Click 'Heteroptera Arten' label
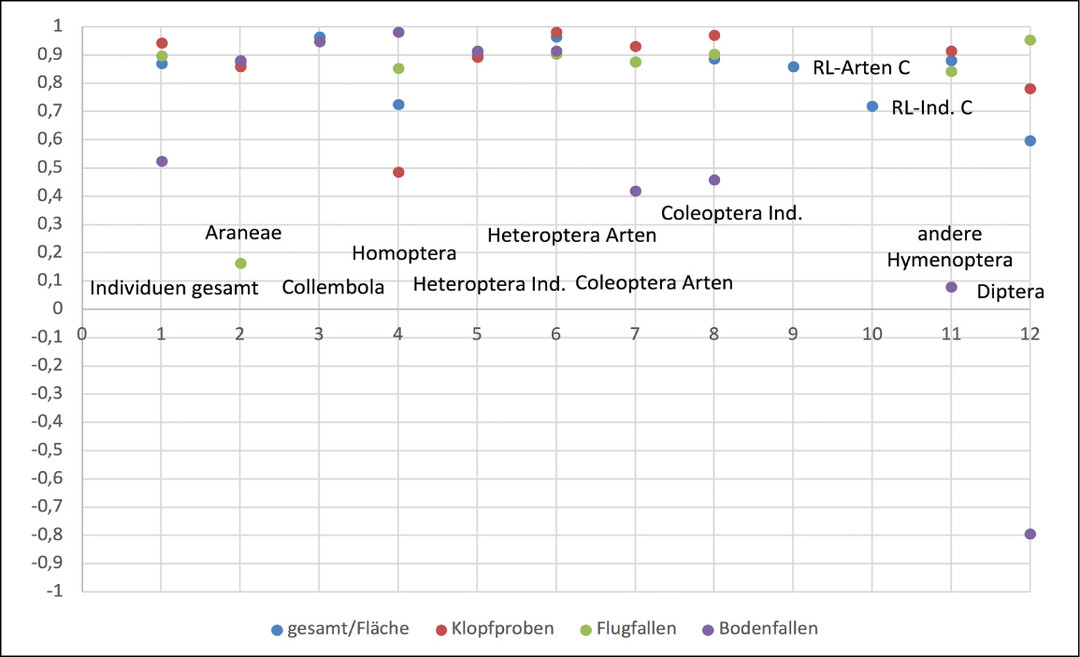The width and height of the screenshot is (1080, 657). [572, 236]
